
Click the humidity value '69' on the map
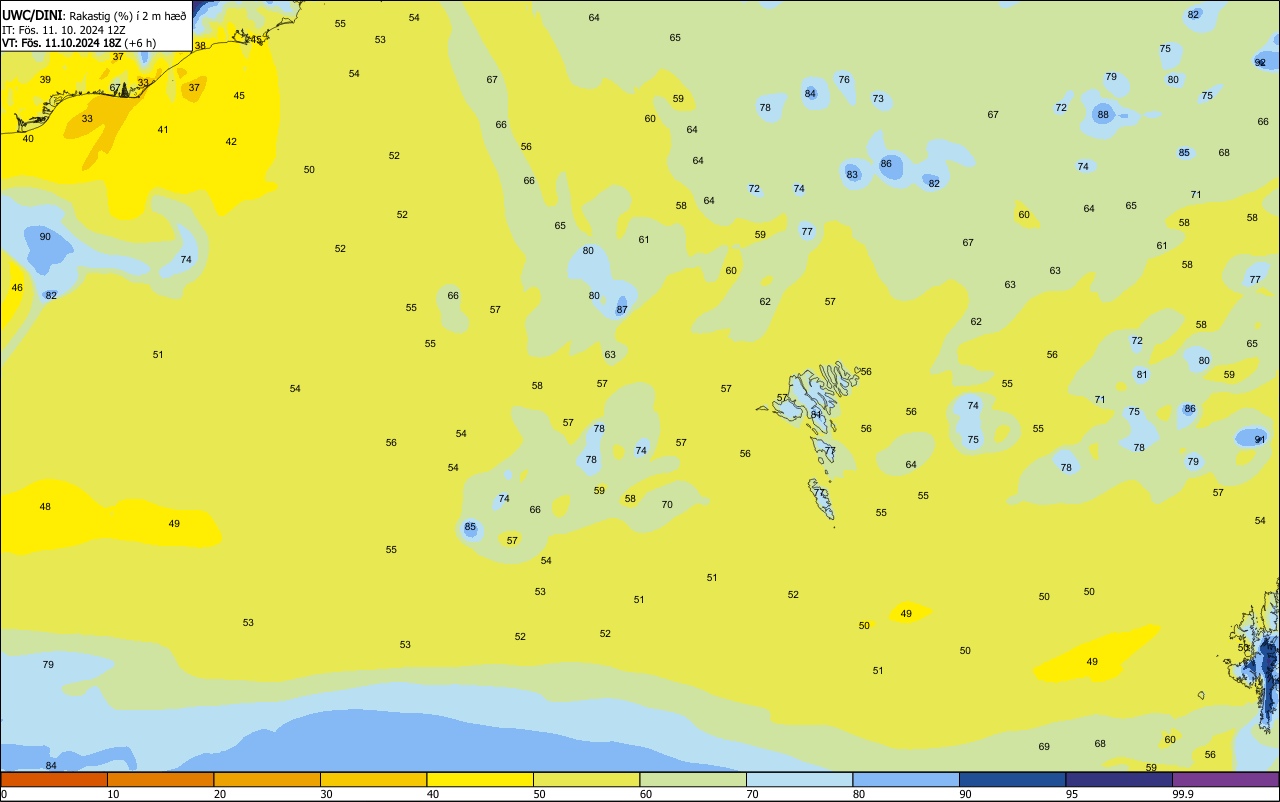pyautogui.click(x=1044, y=747)
